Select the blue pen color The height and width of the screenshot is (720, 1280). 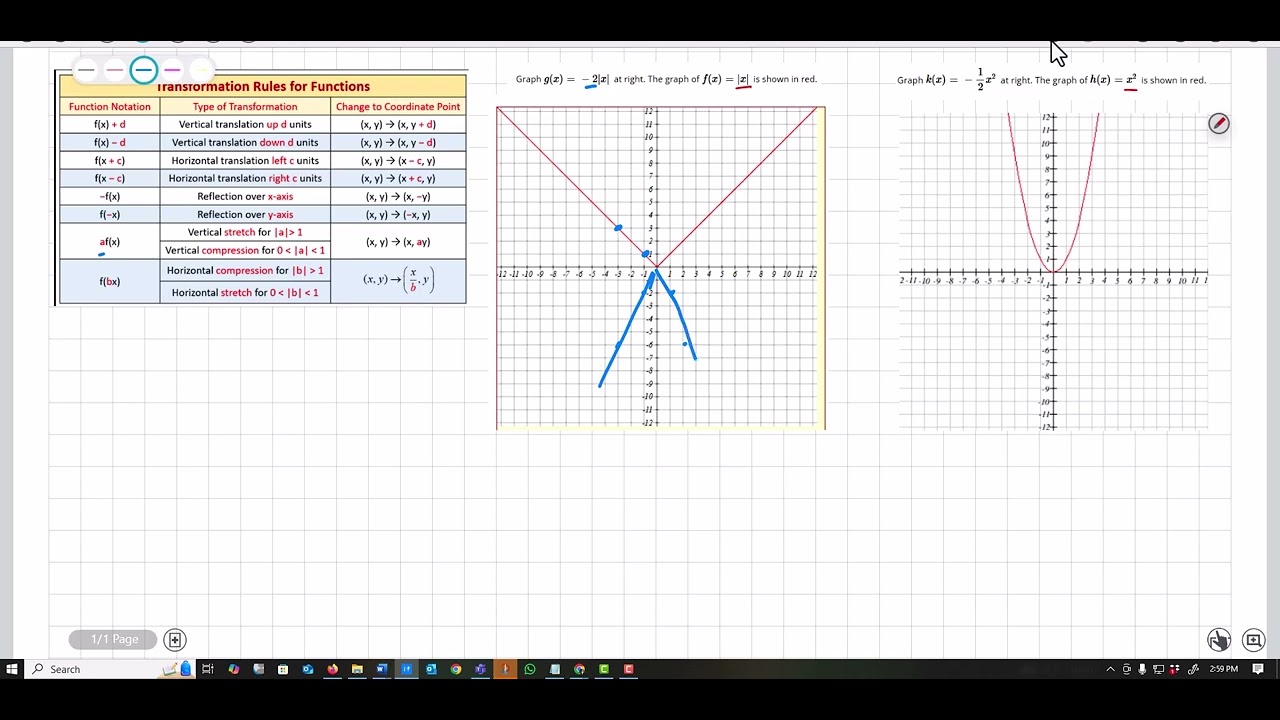coord(143,70)
